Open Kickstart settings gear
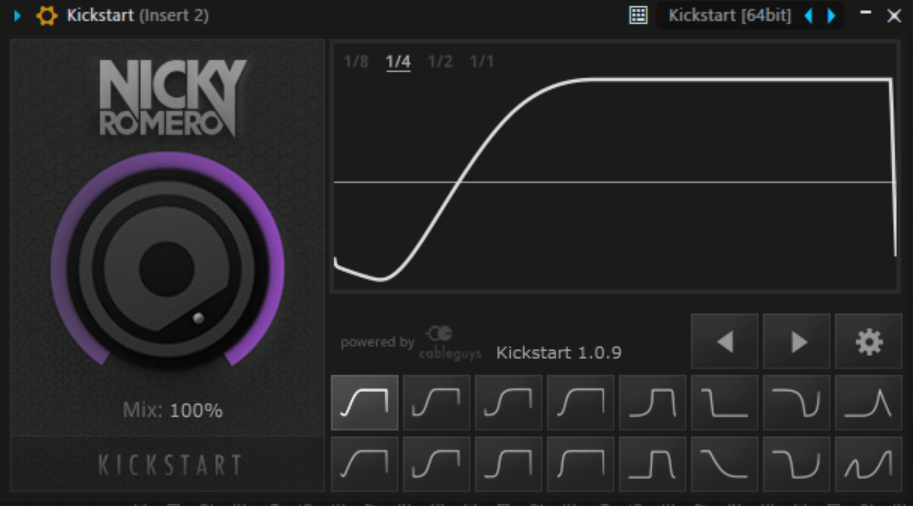Screen dimensions: 913x506 tap(868, 342)
